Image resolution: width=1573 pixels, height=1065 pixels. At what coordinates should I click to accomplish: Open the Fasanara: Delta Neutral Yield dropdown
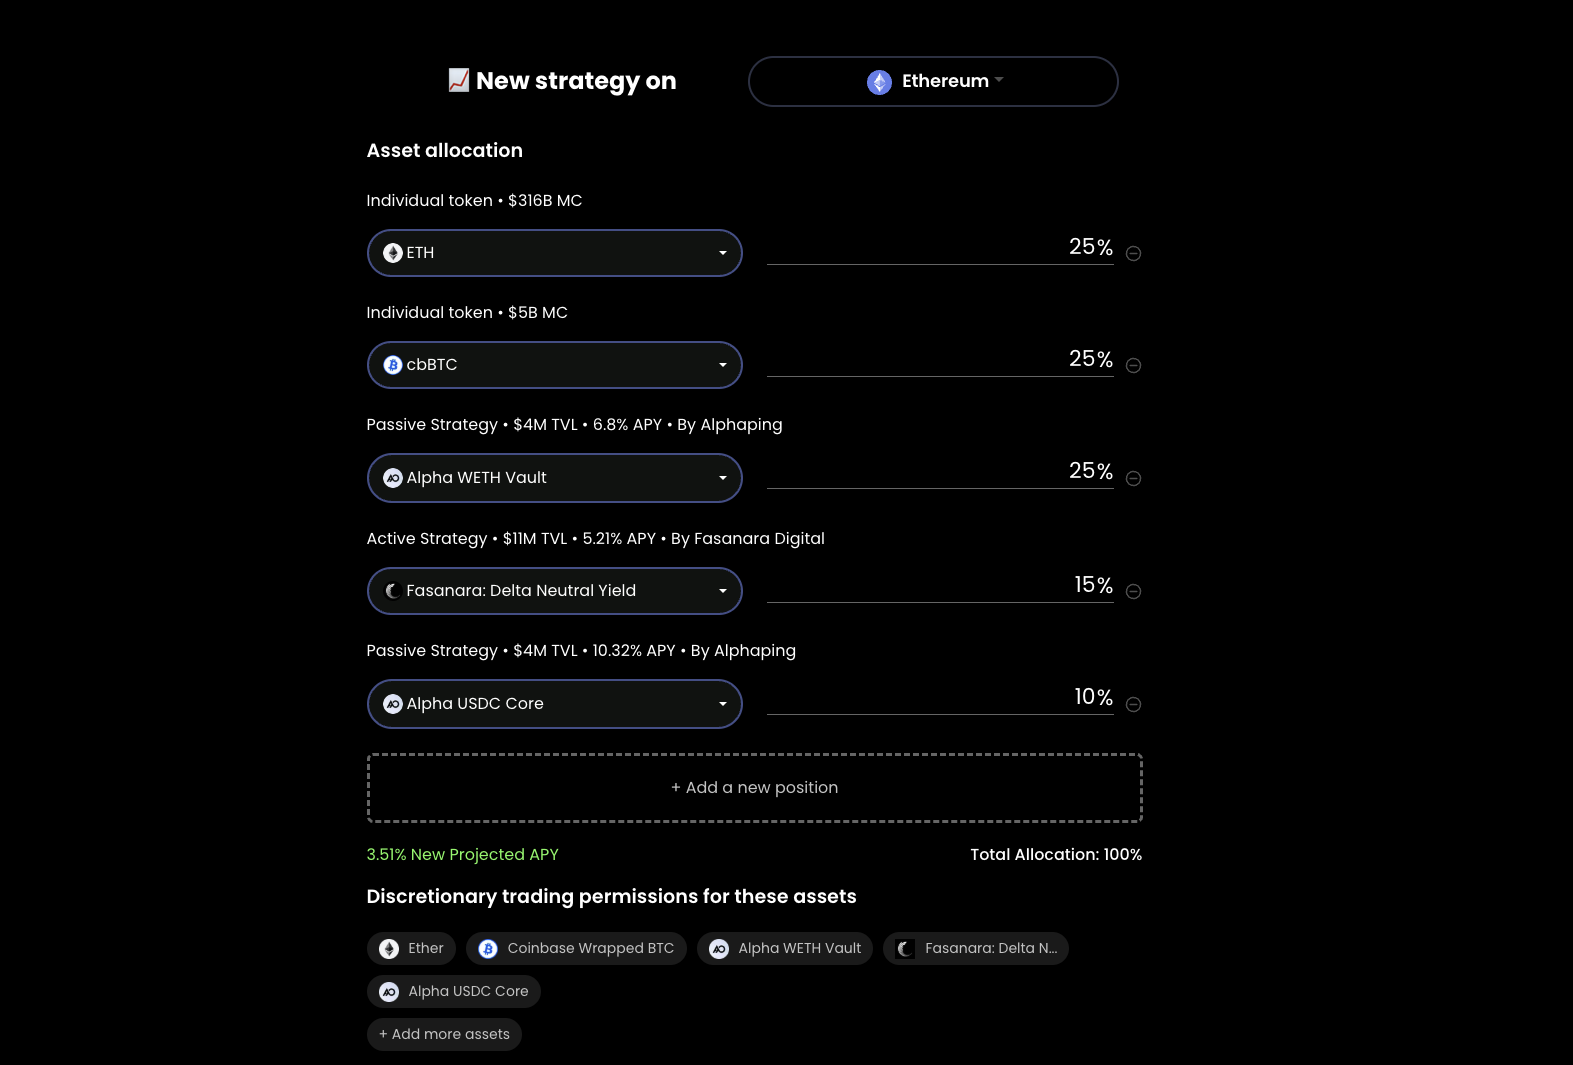554,591
